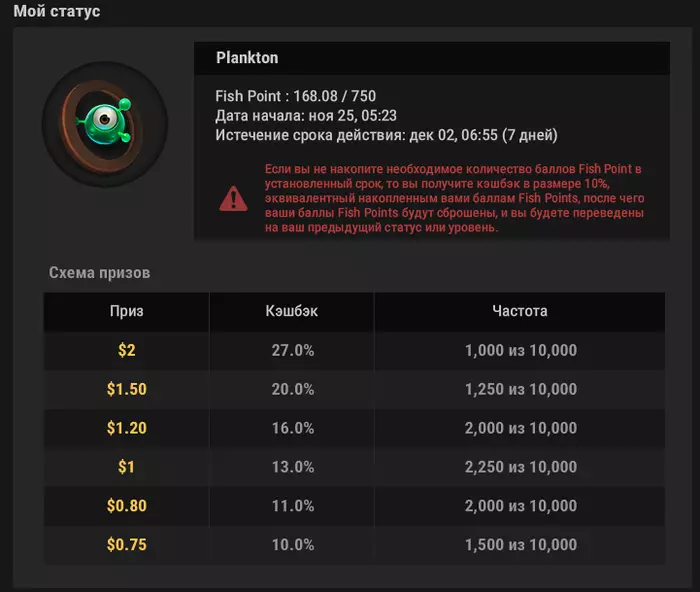Click the 13.0% cashback value
The image size is (700, 592).
click(x=292, y=467)
